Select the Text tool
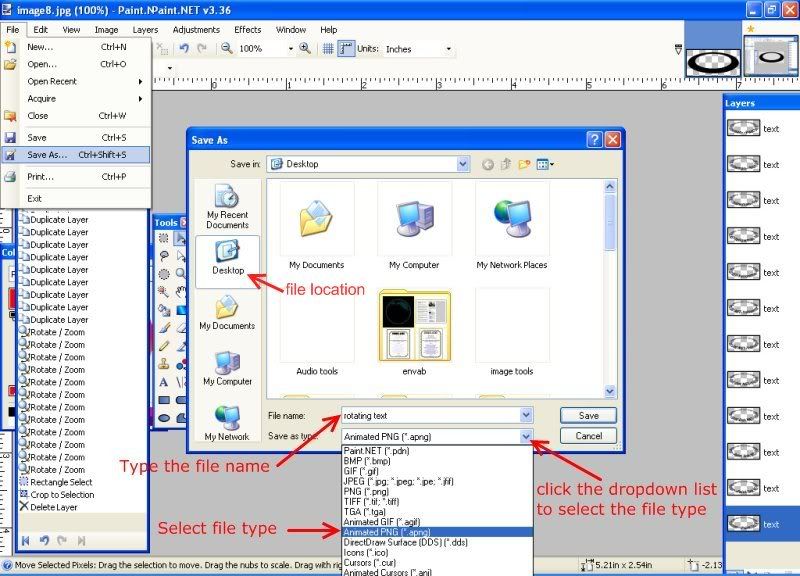 164,380
